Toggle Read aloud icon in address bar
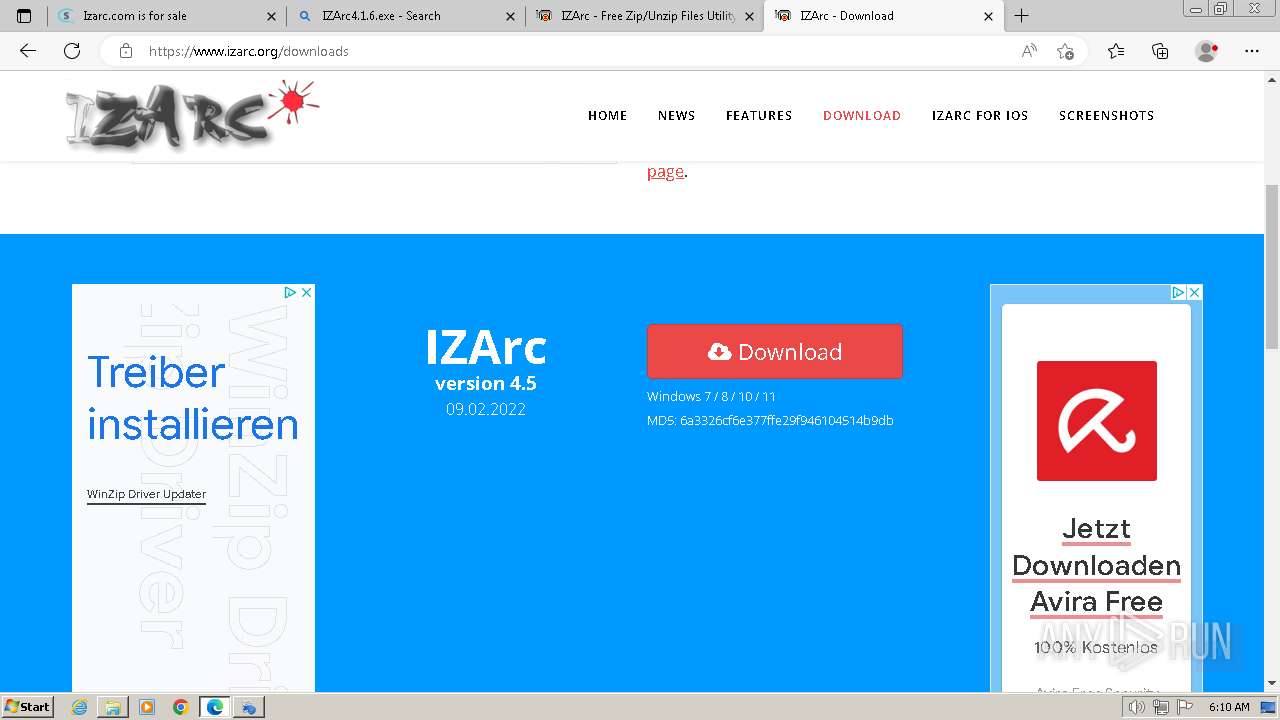The image size is (1280, 720). [1029, 51]
